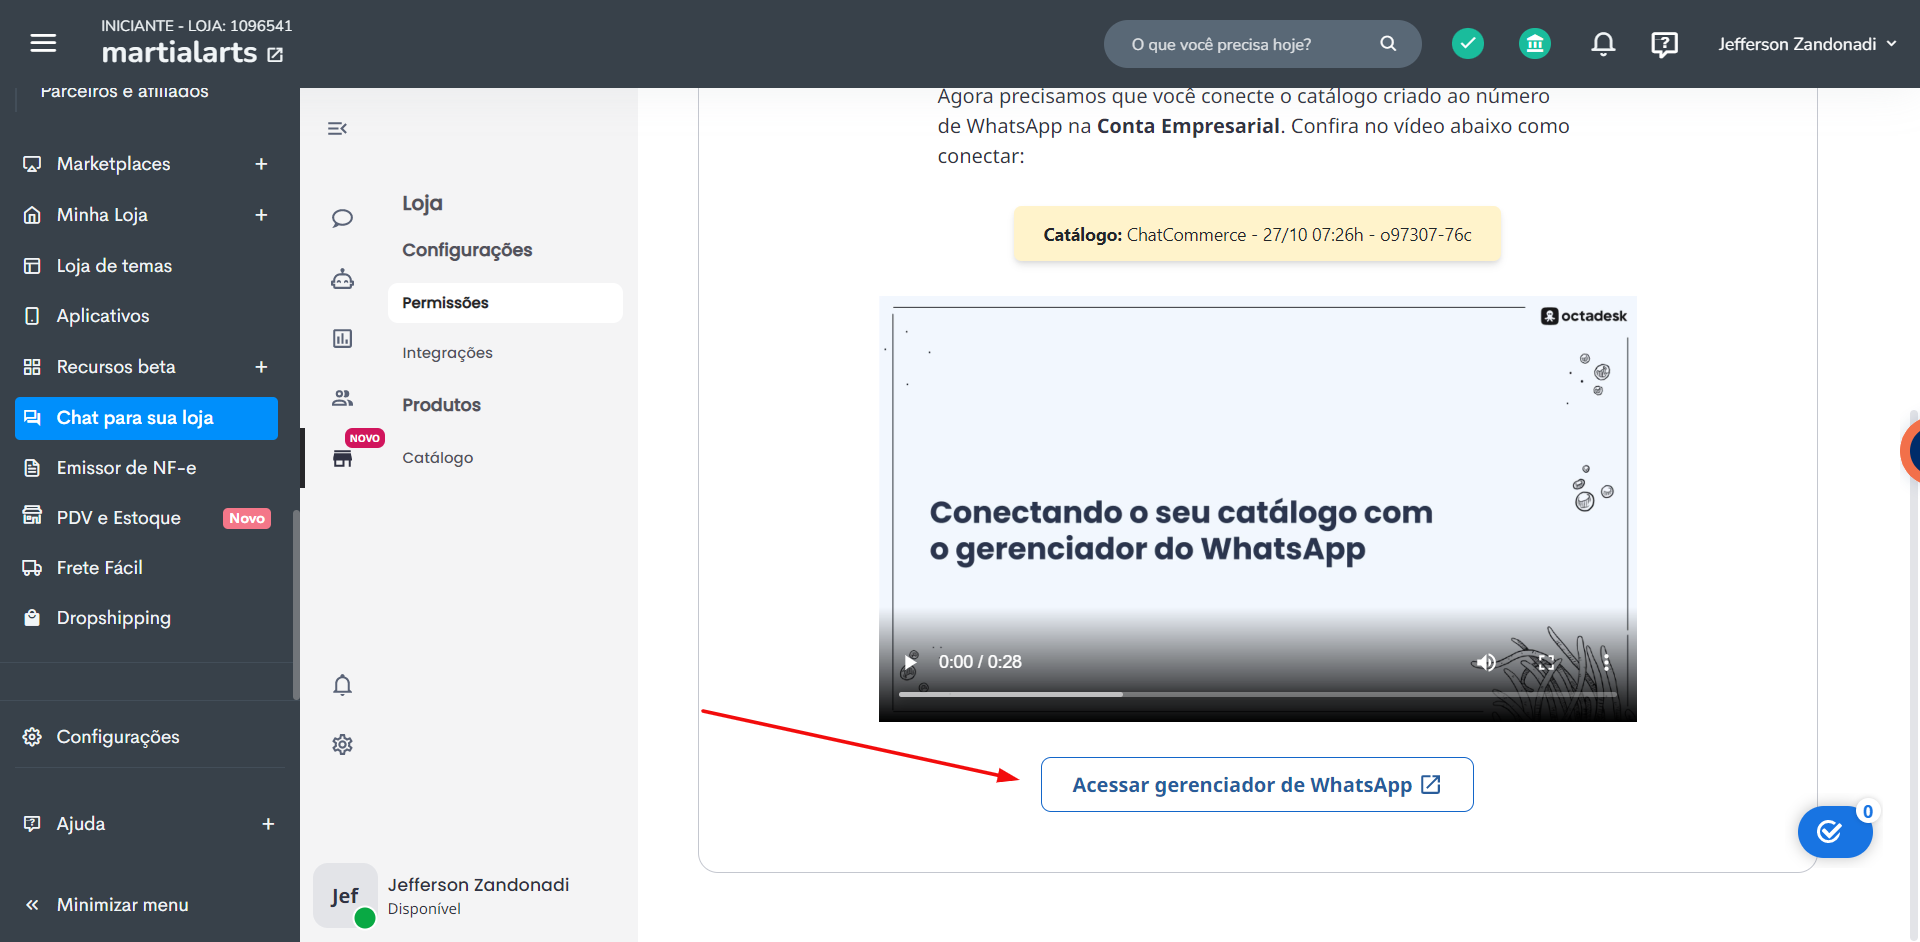Open Marketplaces menu item
This screenshot has height=942, width=1920.
(146, 164)
